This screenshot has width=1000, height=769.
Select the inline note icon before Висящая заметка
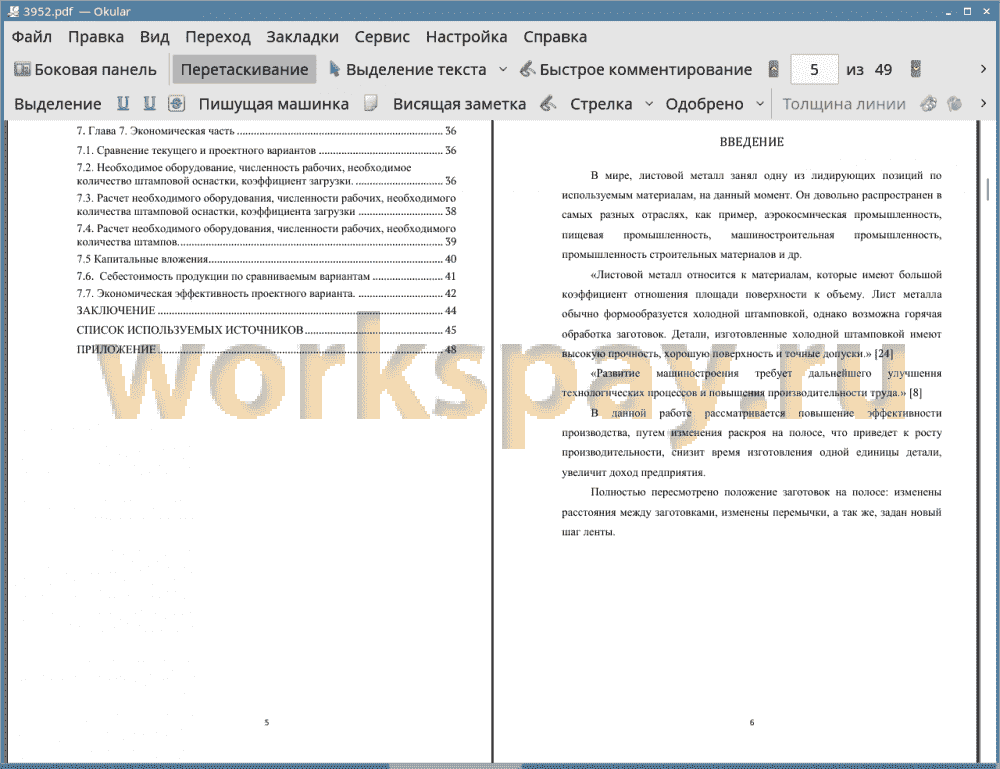point(371,103)
